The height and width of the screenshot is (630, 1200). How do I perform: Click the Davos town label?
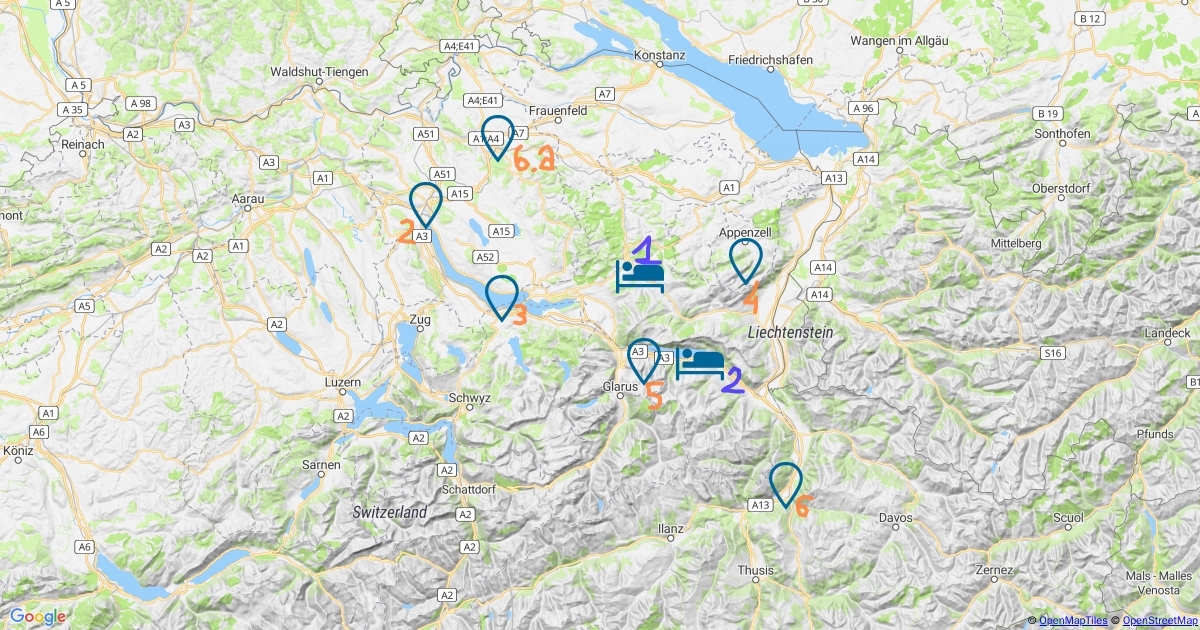[x=896, y=518]
